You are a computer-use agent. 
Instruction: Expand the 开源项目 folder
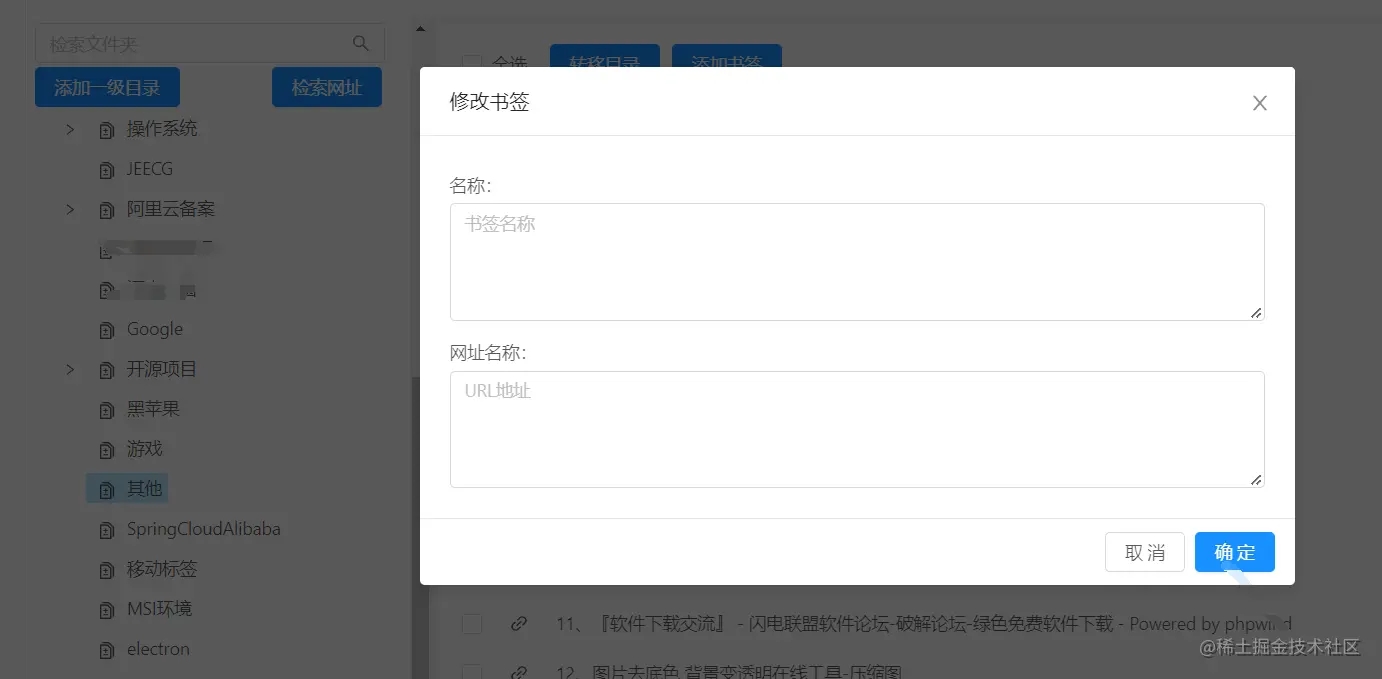tap(70, 369)
